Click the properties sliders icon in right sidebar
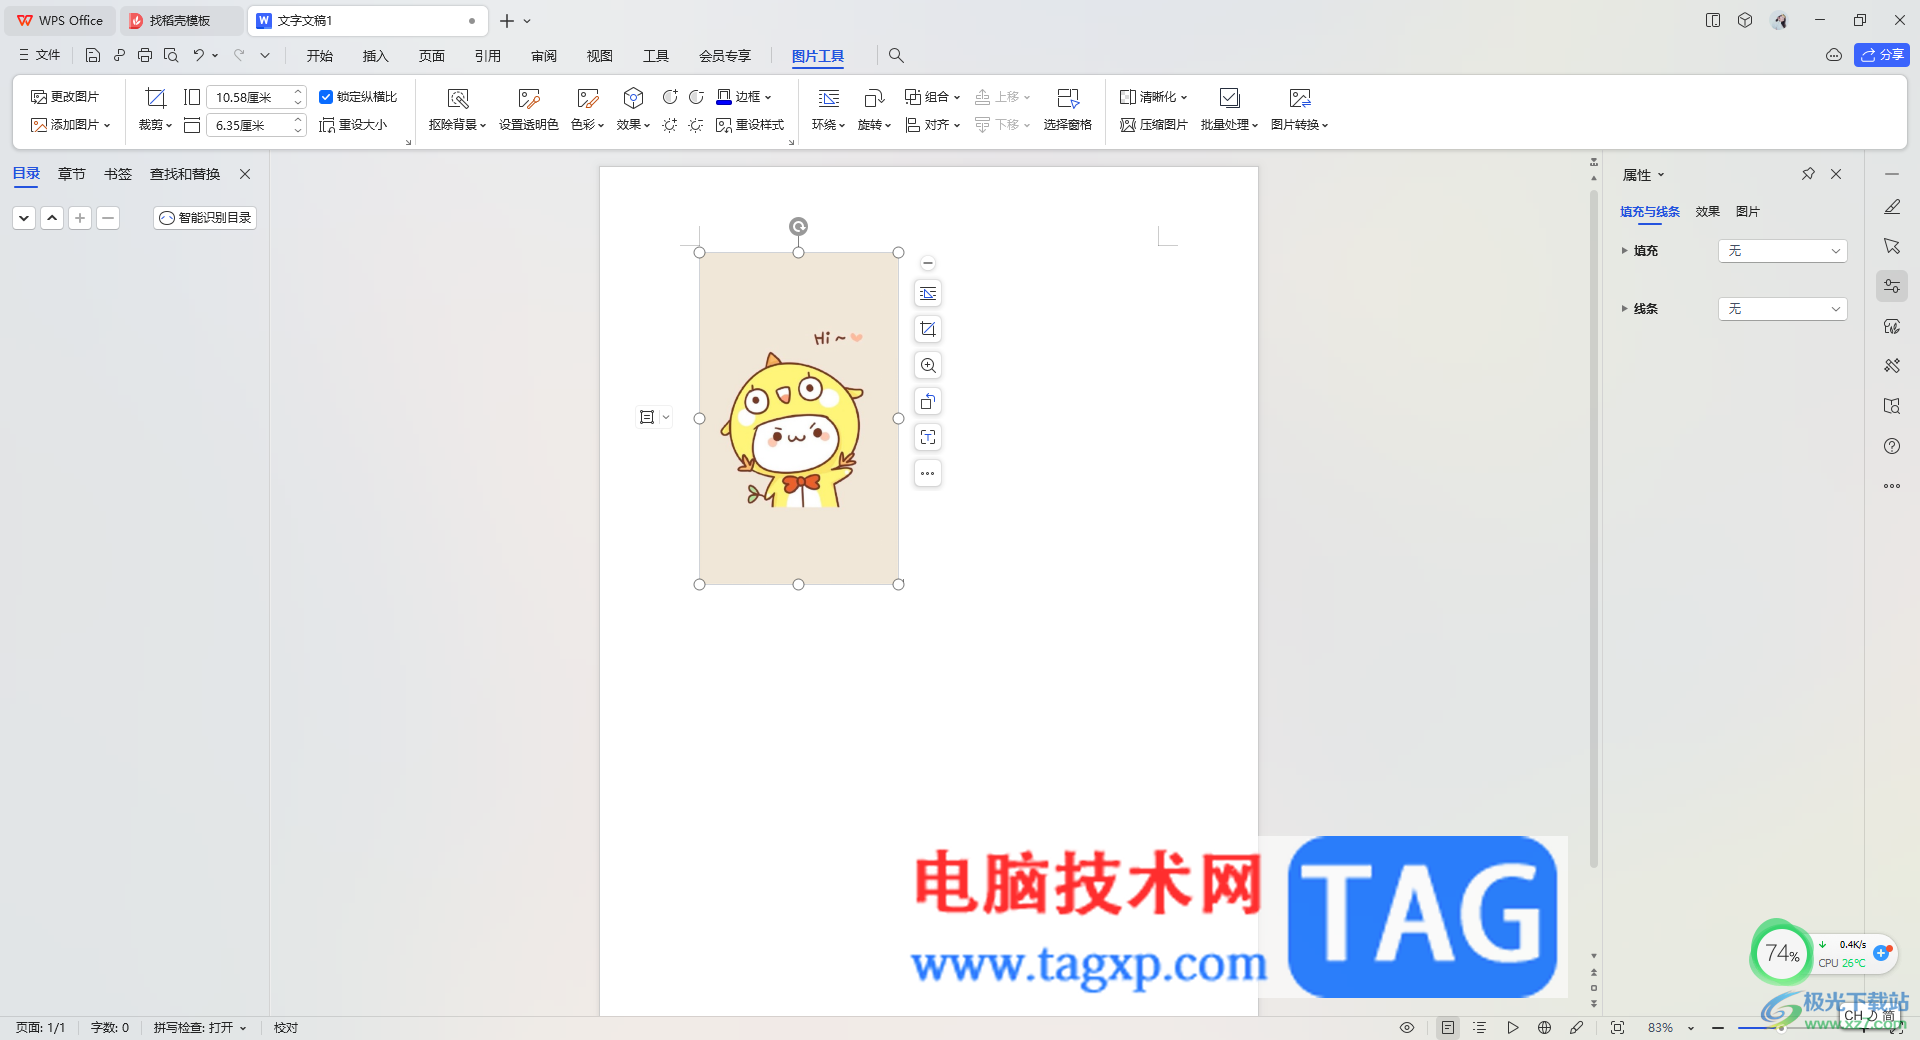1920x1040 pixels. pos(1892,286)
